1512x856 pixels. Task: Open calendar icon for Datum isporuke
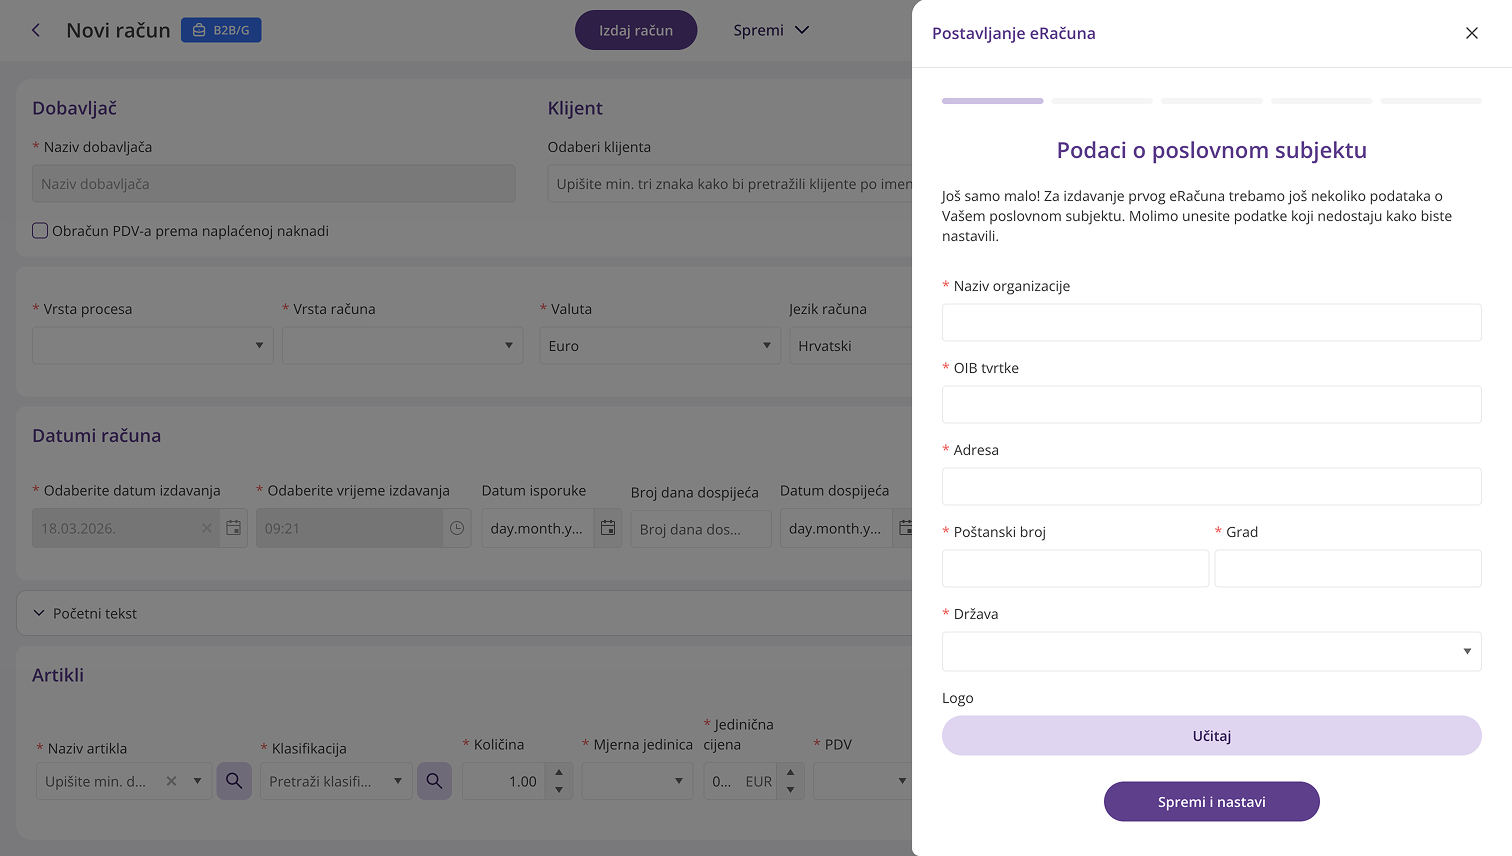tap(608, 528)
